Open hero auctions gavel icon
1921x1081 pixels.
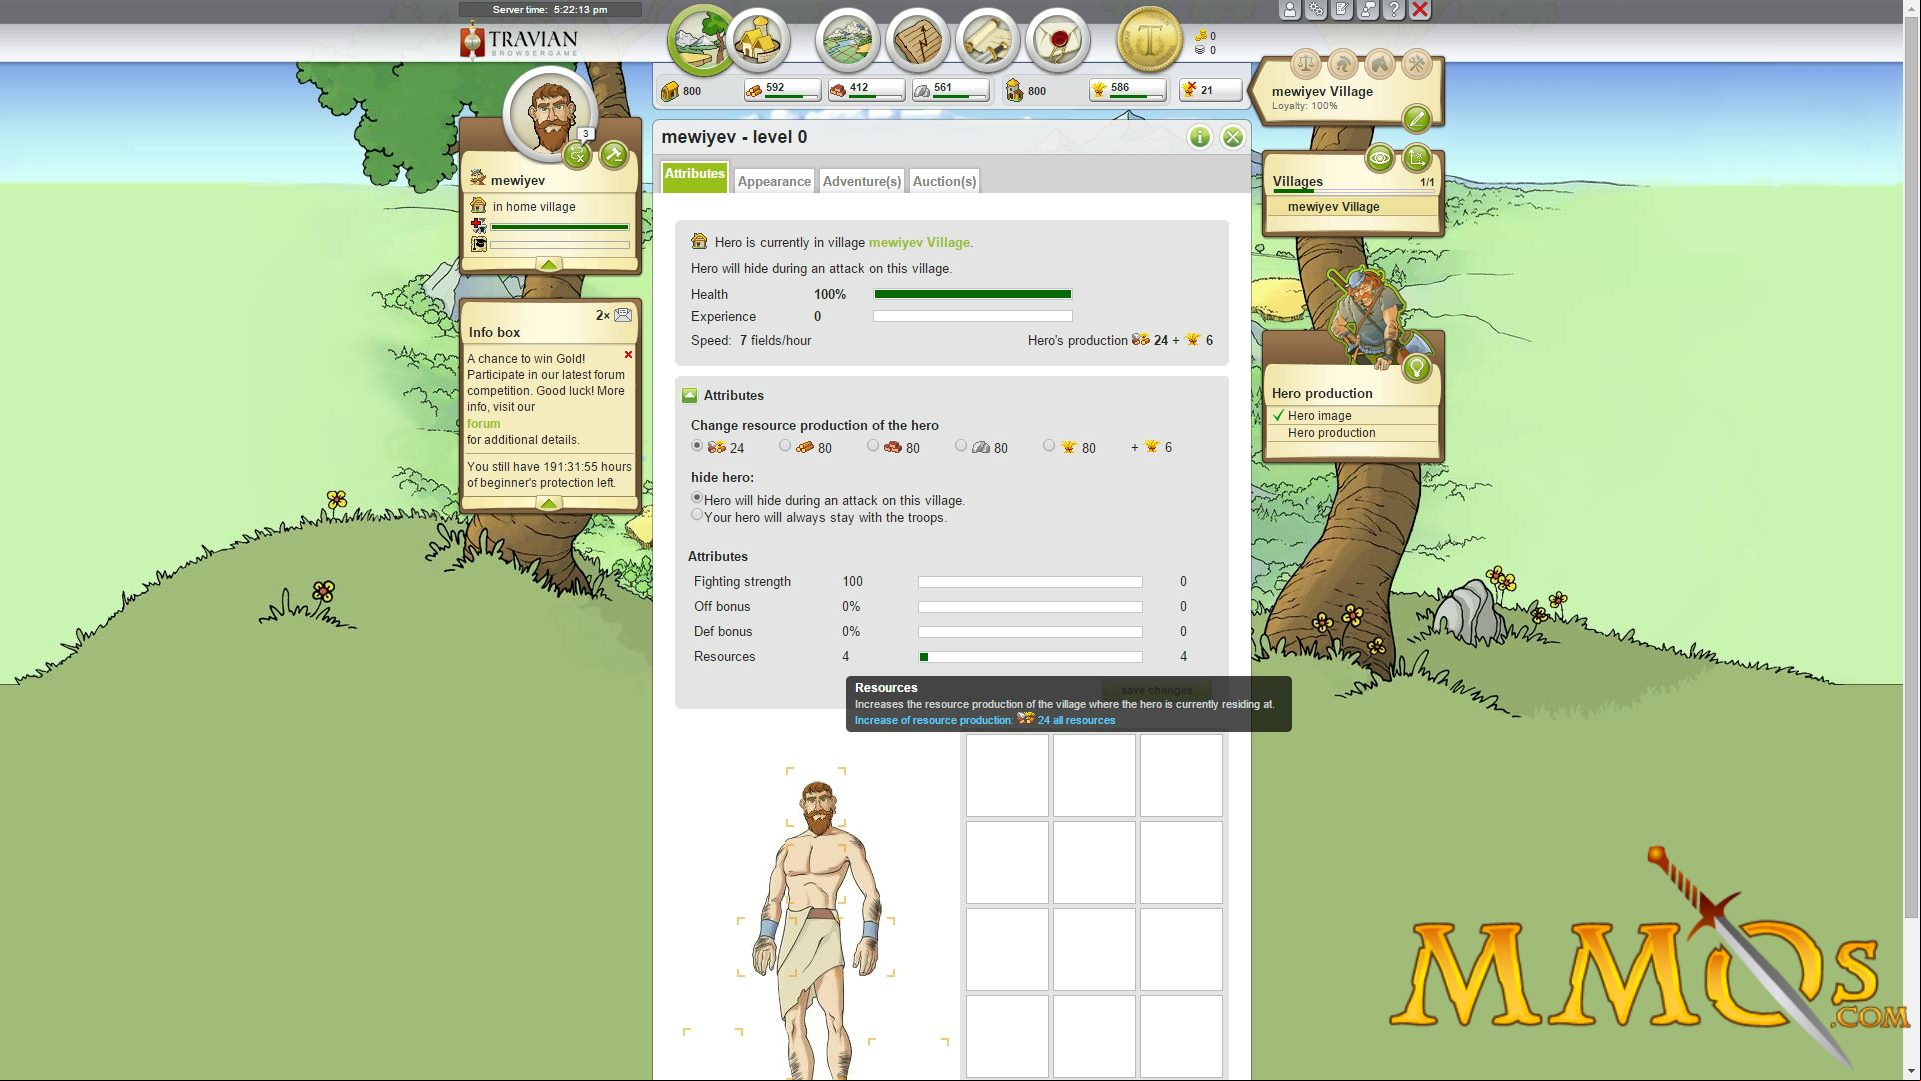(x=614, y=154)
